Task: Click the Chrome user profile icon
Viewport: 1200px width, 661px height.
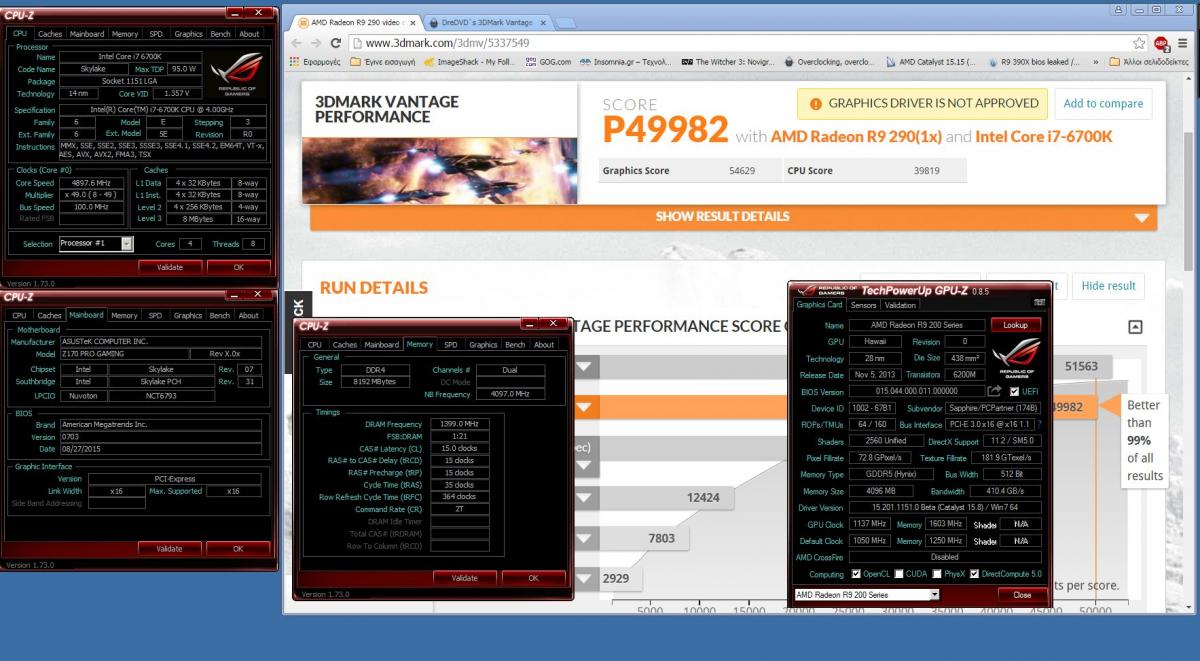Action: coord(1119,9)
